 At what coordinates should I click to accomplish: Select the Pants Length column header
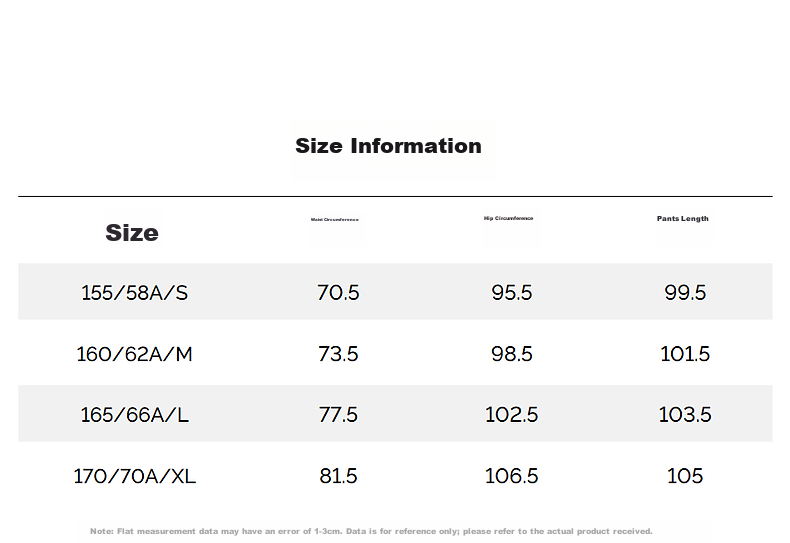click(683, 219)
